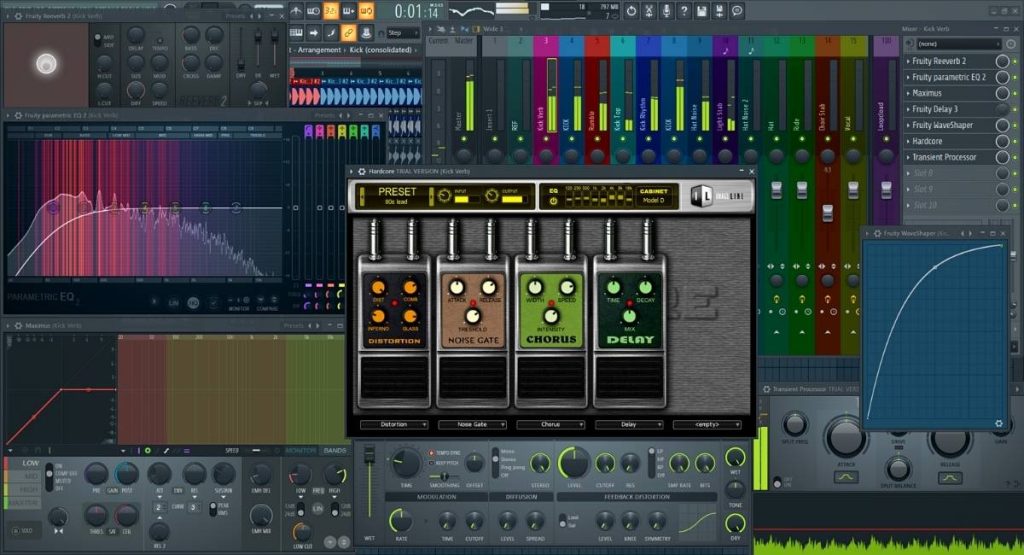The width and height of the screenshot is (1024, 555).
Task: Open the (none) mixer input dropdown
Action: [x=958, y=44]
